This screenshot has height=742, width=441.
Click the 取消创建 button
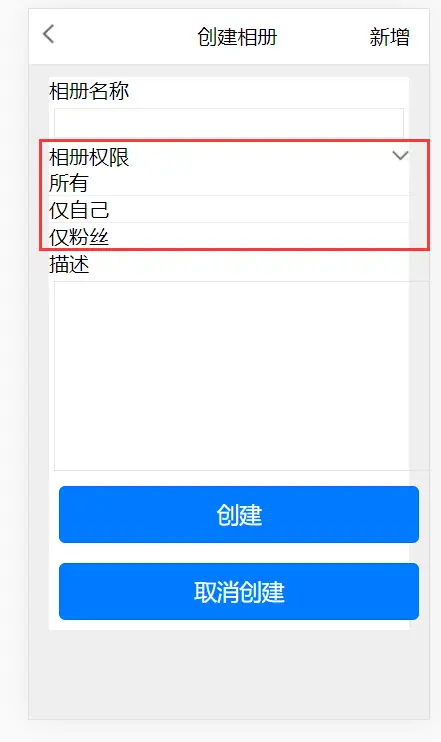pyautogui.click(x=239, y=592)
